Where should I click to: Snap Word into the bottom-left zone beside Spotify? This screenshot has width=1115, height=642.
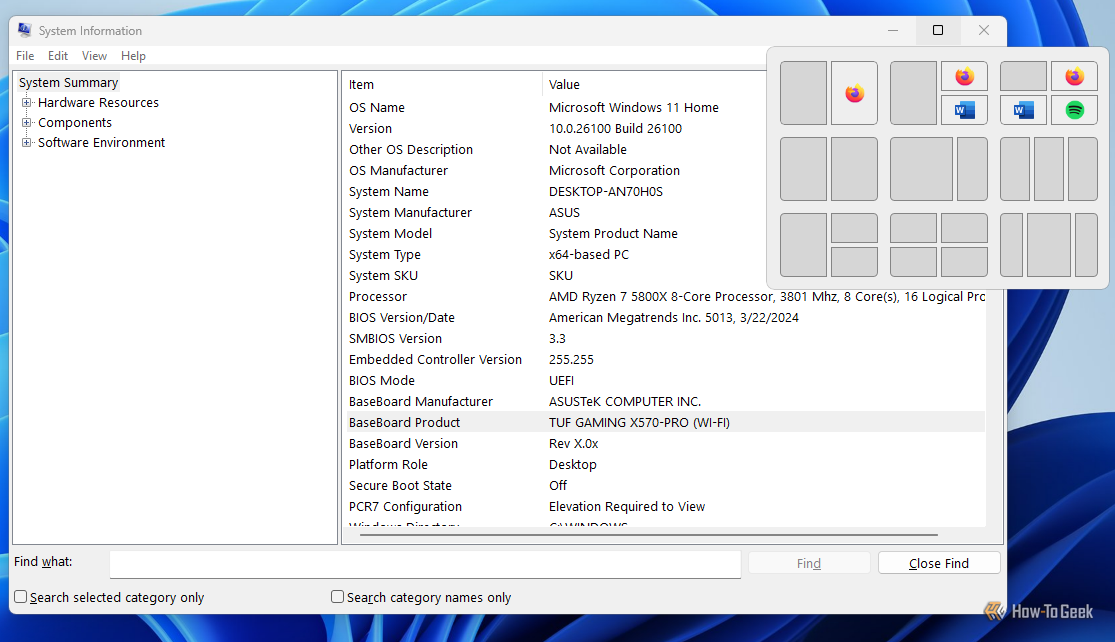[1023, 110]
